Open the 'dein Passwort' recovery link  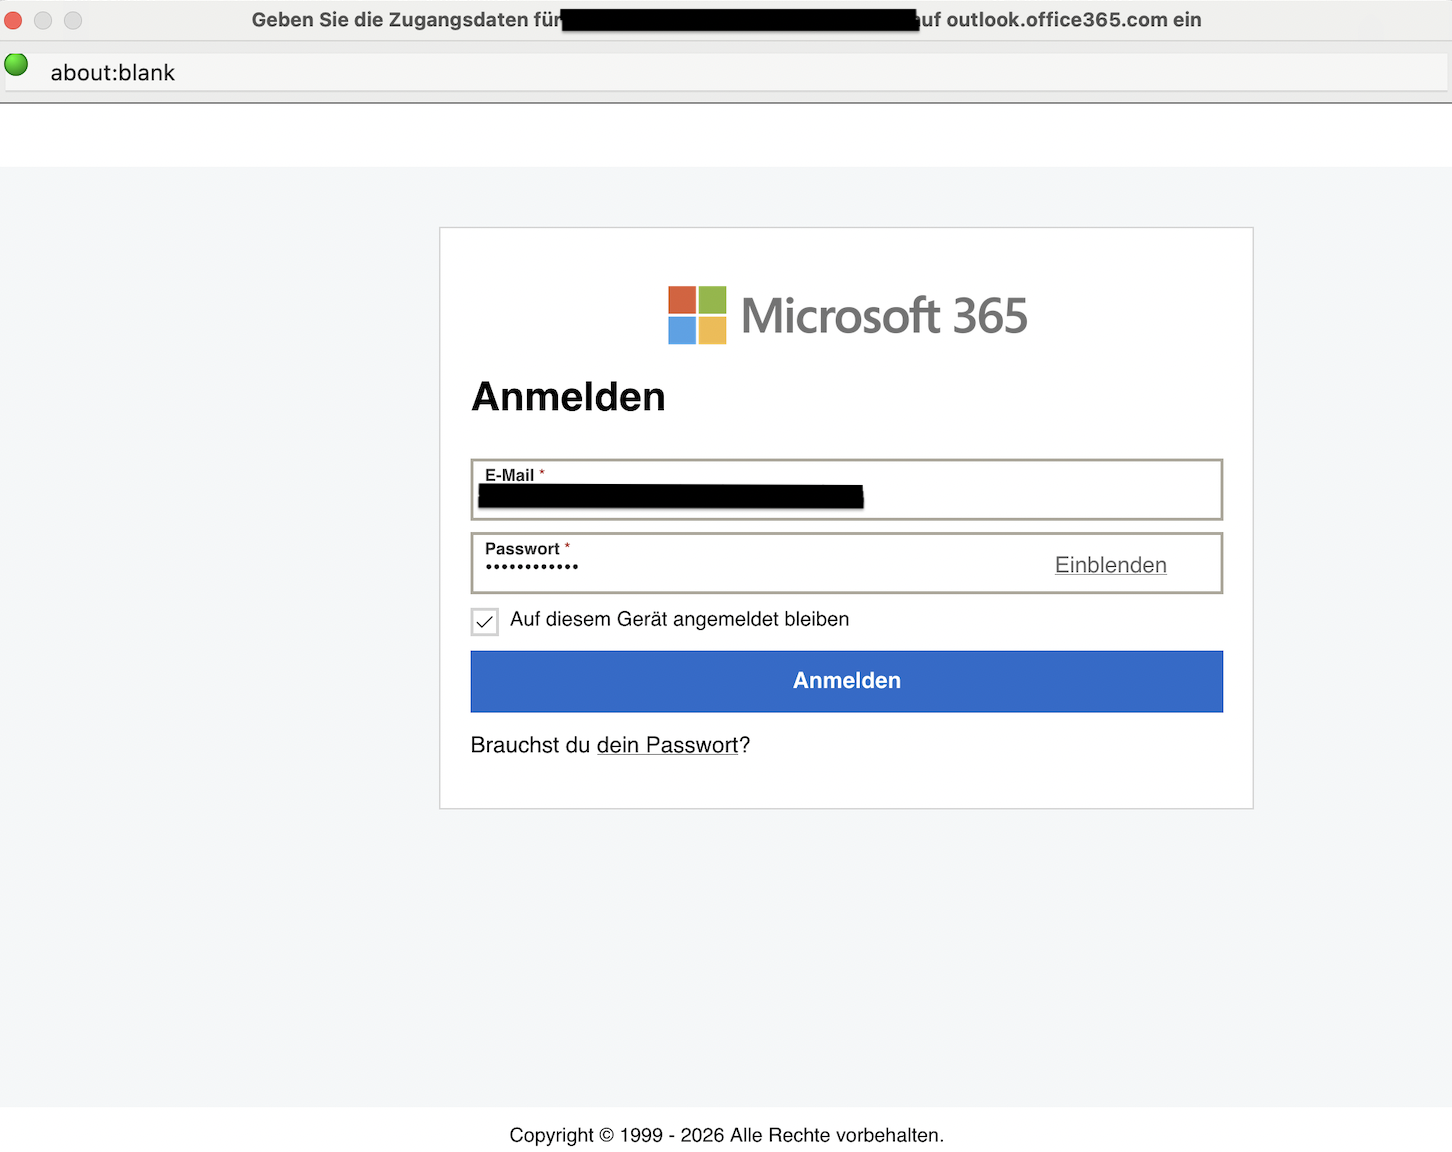[667, 745]
